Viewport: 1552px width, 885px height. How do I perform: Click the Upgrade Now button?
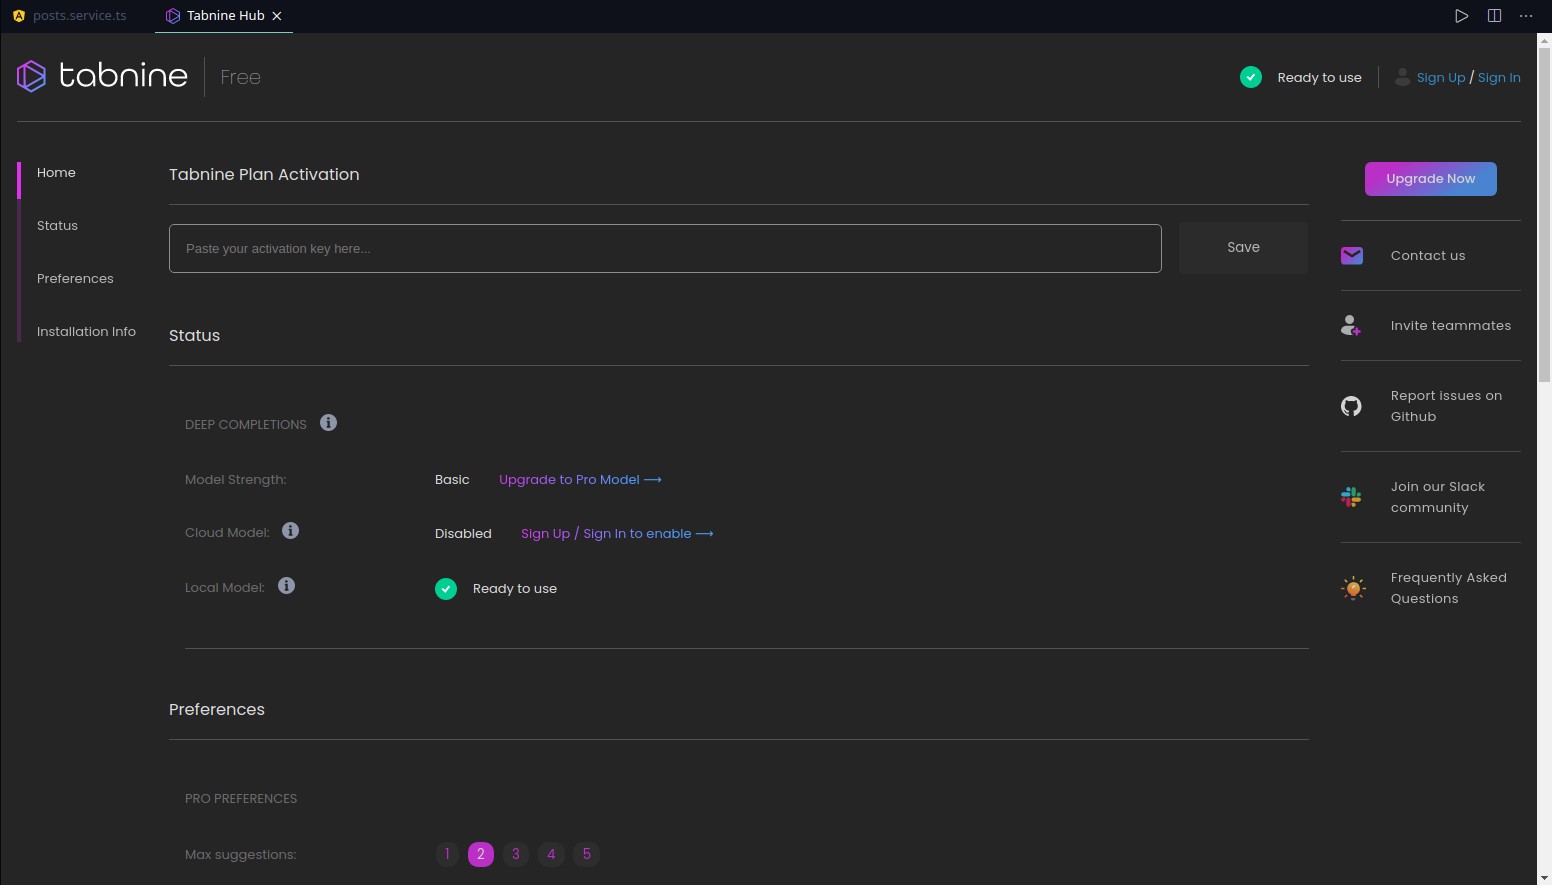coord(1430,179)
